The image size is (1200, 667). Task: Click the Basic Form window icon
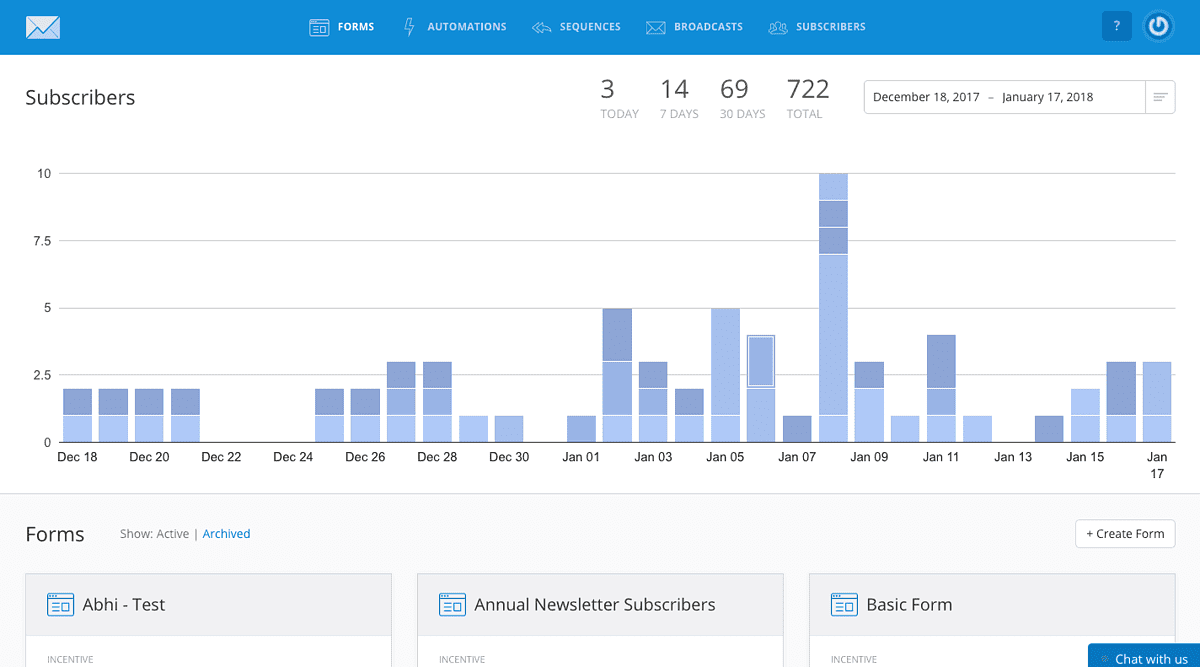pos(845,605)
